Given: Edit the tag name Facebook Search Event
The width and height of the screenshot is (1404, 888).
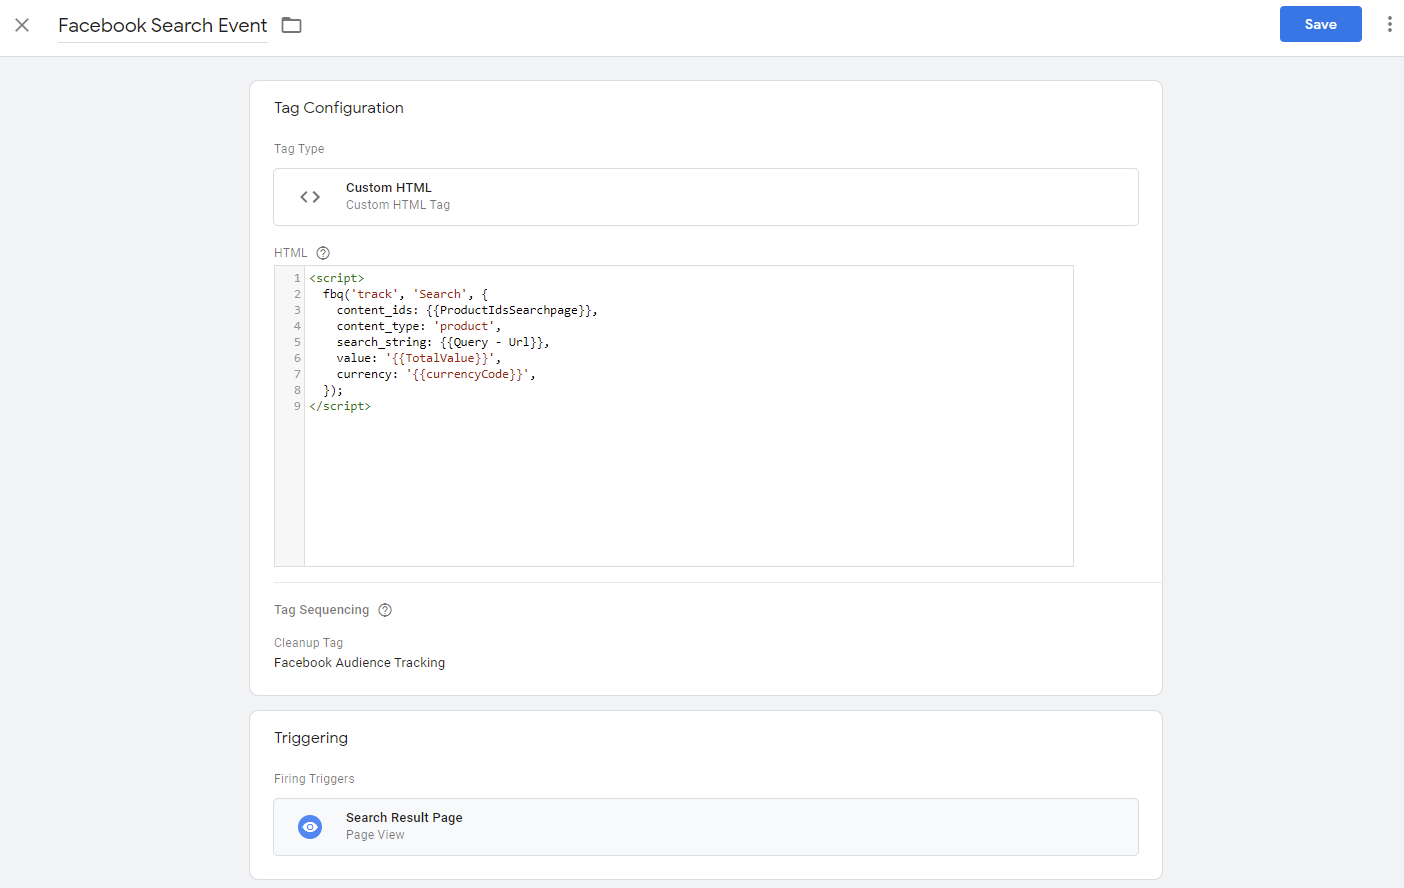Looking at the screenshot, I should tap(162, 25).
